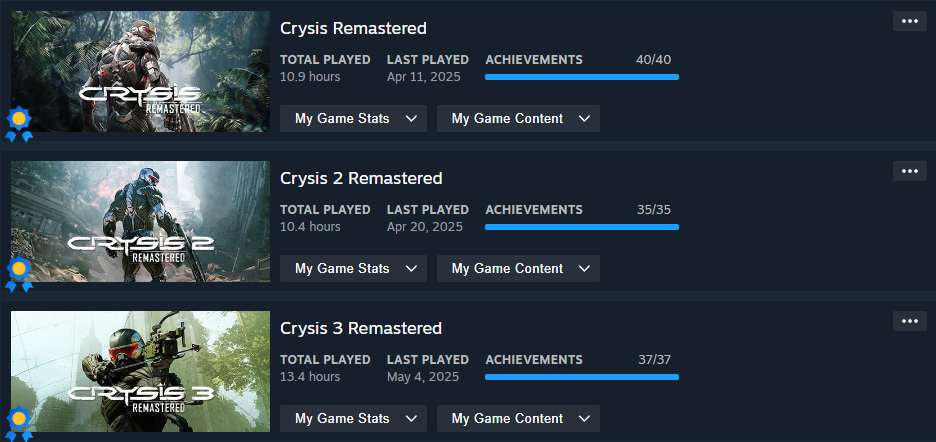Expand My Game Stats for Crysis Remastered
936x442 pixels.
tap(354, 118)
